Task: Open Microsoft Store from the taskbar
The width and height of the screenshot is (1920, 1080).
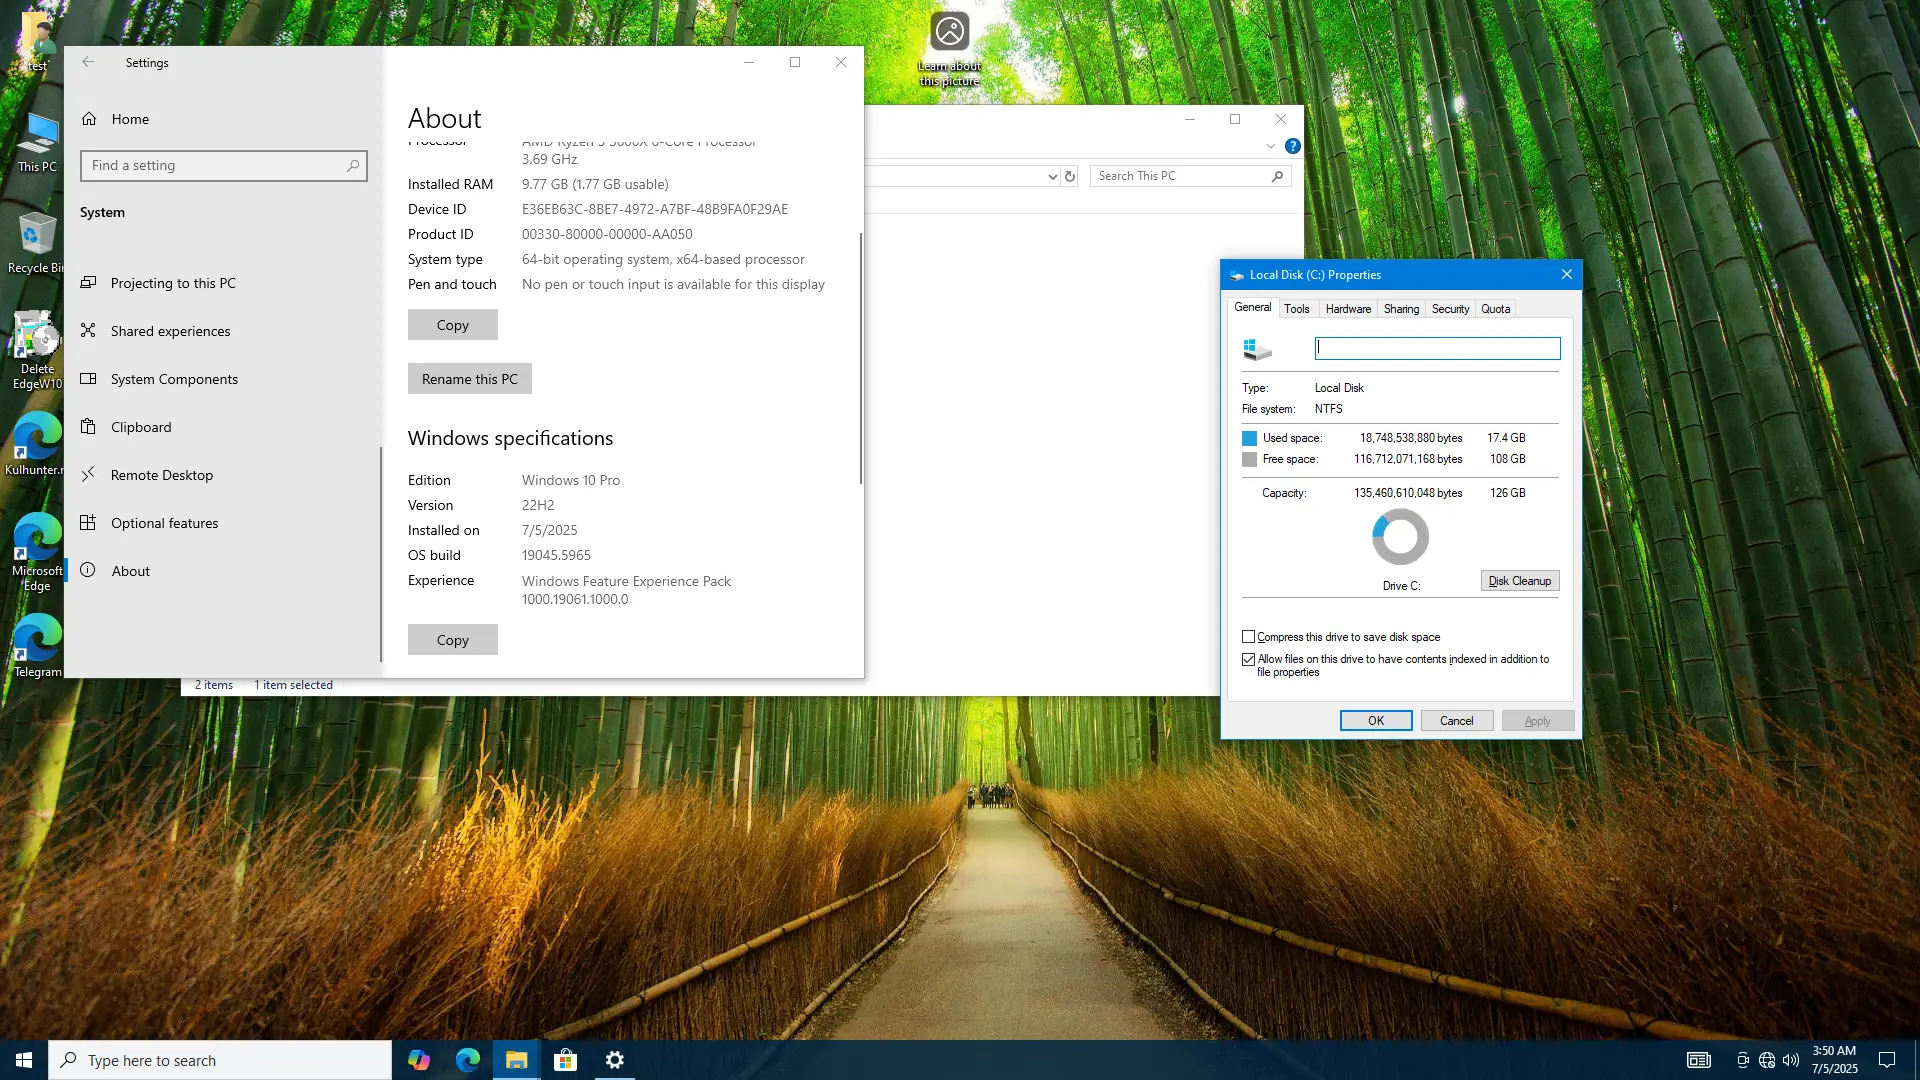Action: tap(565, 1060)
